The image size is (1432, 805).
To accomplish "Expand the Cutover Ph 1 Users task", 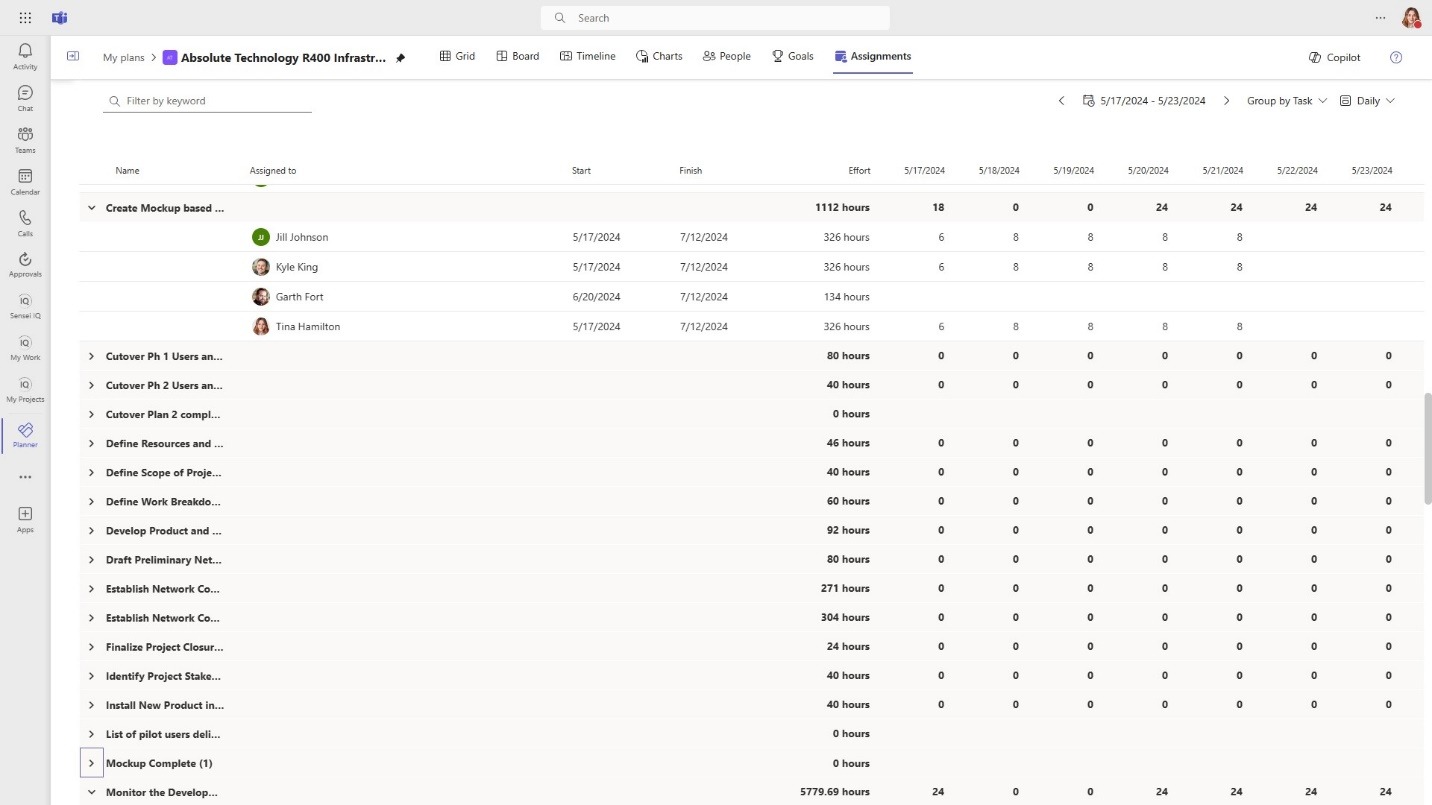I will (91, 356).
